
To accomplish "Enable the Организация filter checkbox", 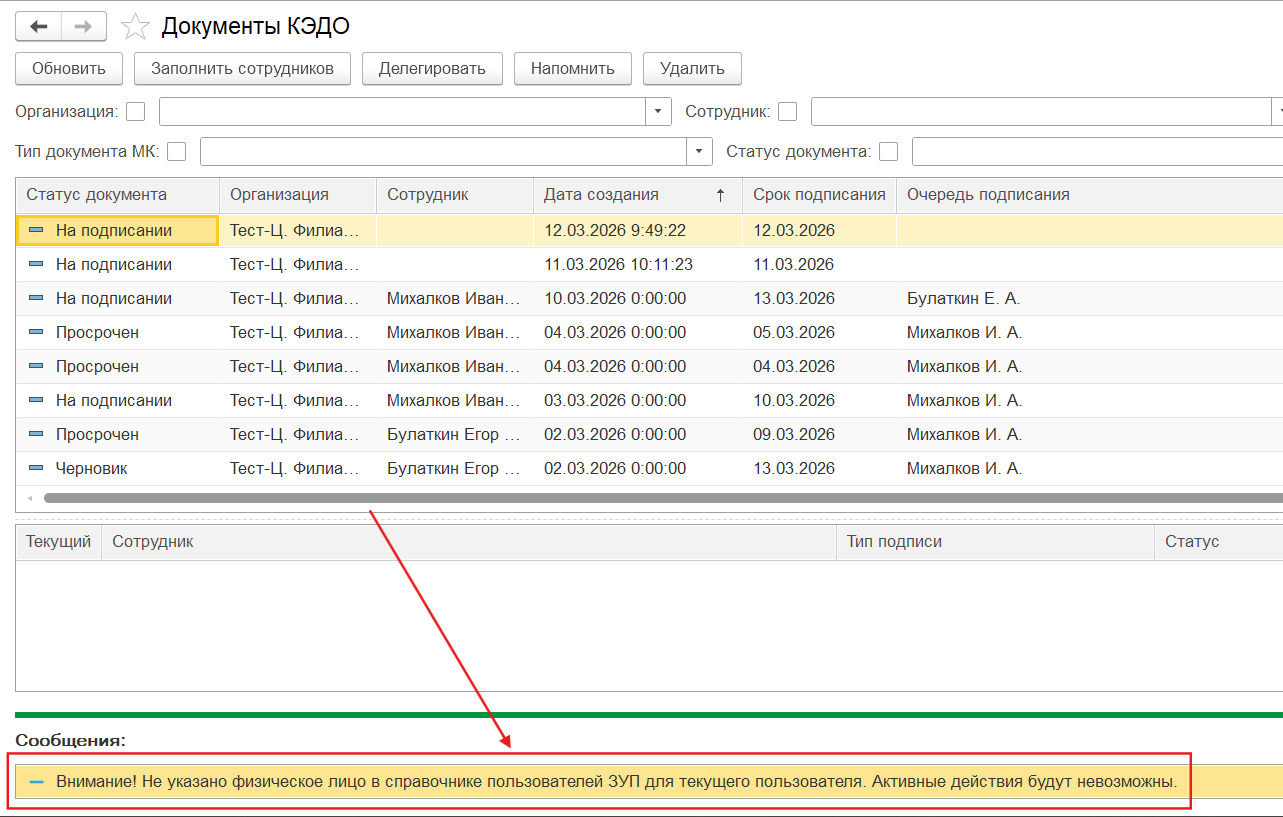I will pyautogui.click(x=135, y=111).
